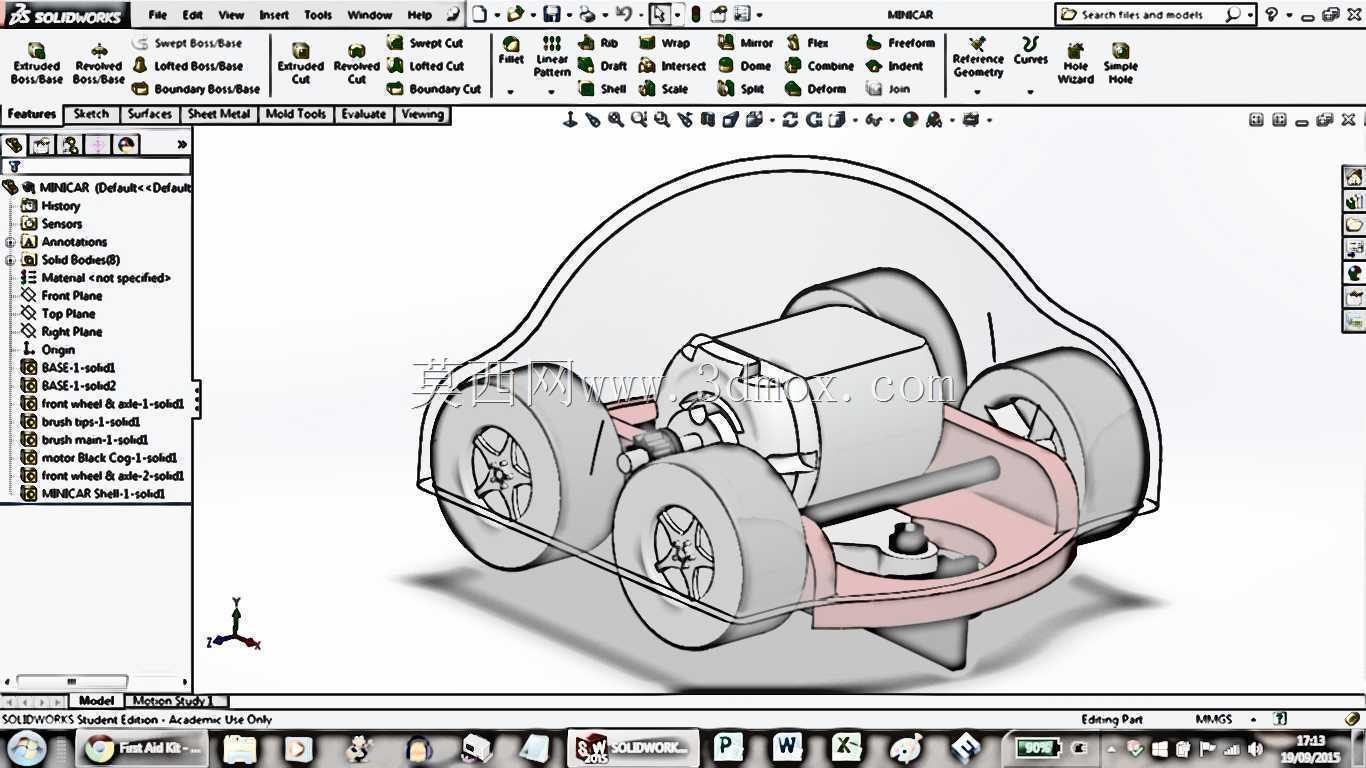
Task: Click the Edit Appearance color ball icon
Action: 910,120
